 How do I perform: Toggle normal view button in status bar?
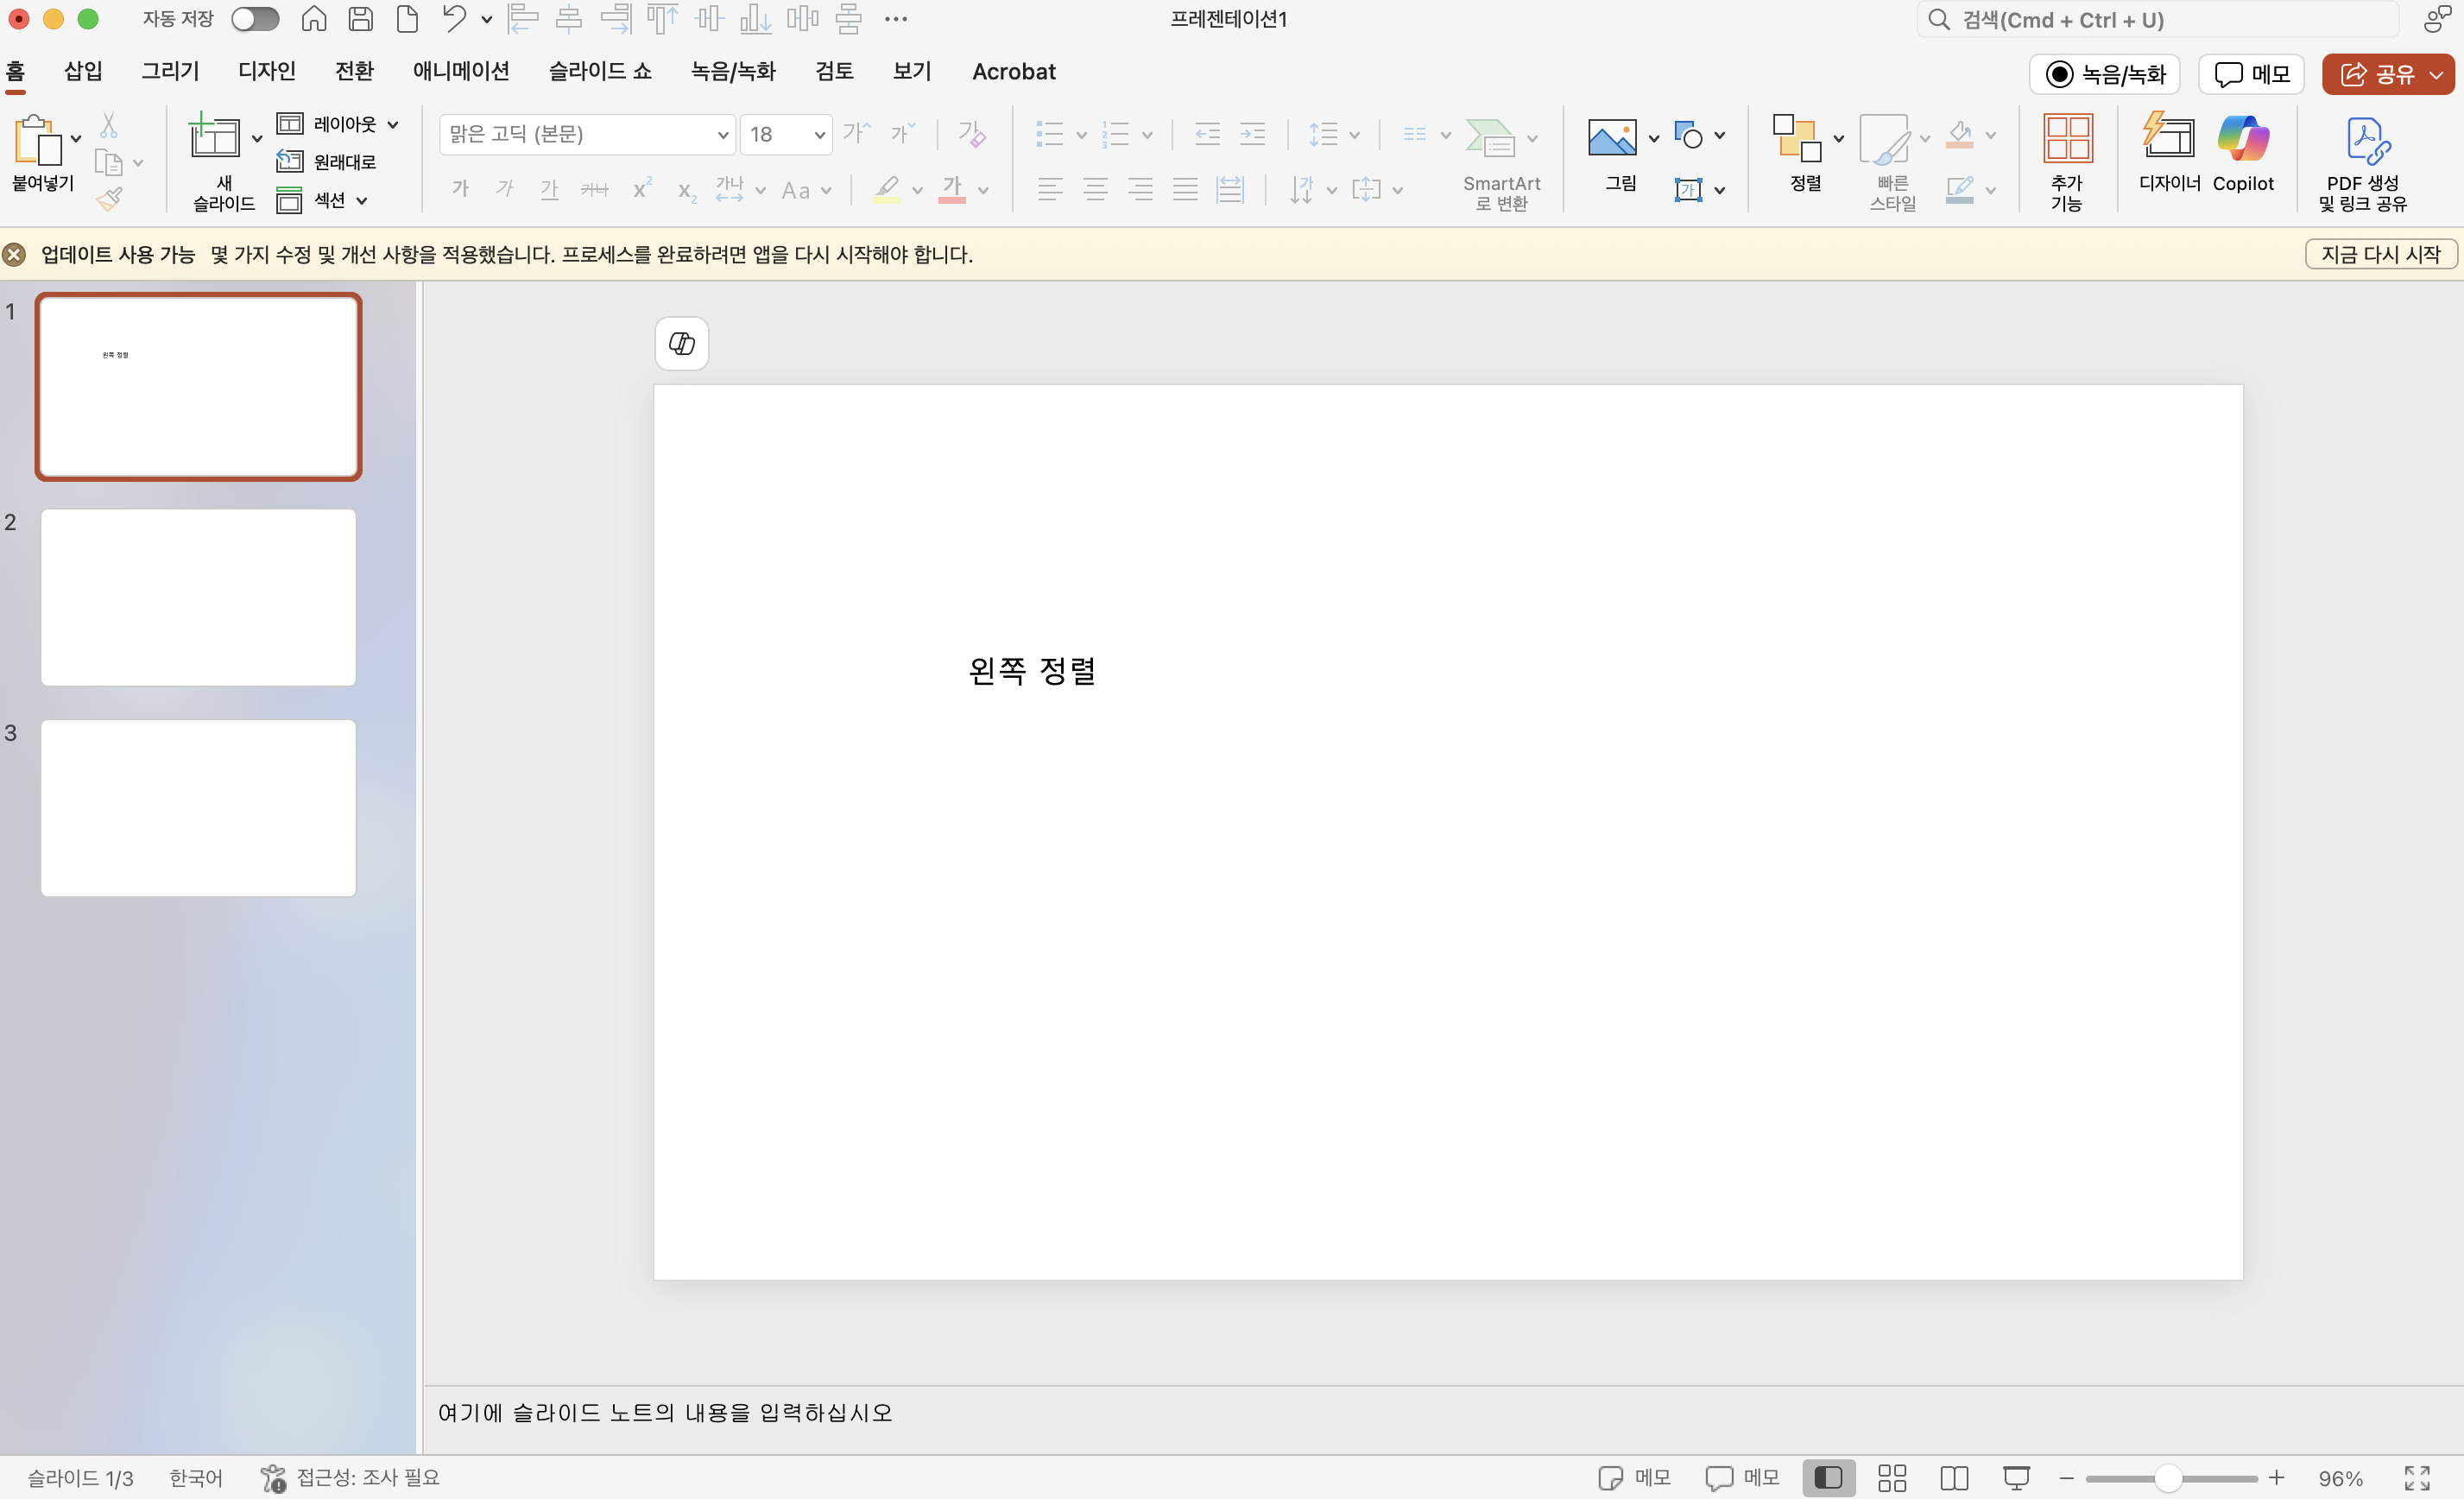[1828, 1477]
